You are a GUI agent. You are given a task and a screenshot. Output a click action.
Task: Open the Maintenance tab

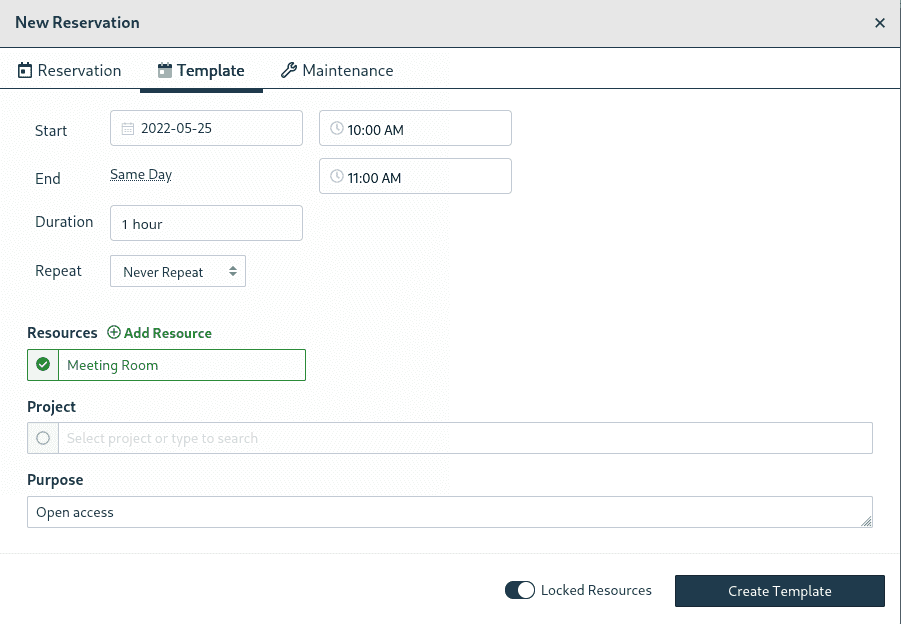[347, 70]
